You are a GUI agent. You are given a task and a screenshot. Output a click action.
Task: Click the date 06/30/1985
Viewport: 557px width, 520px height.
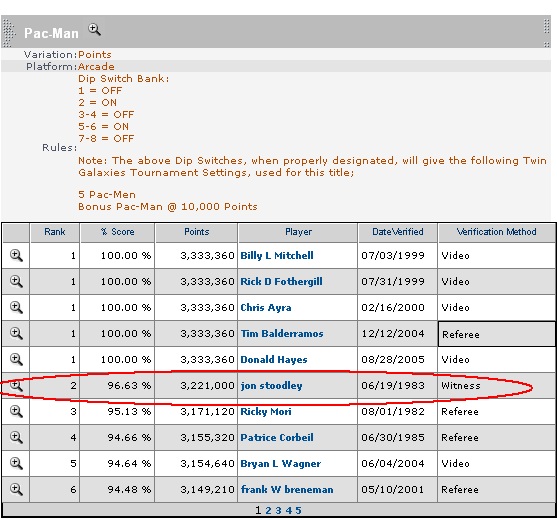(393, 437)
